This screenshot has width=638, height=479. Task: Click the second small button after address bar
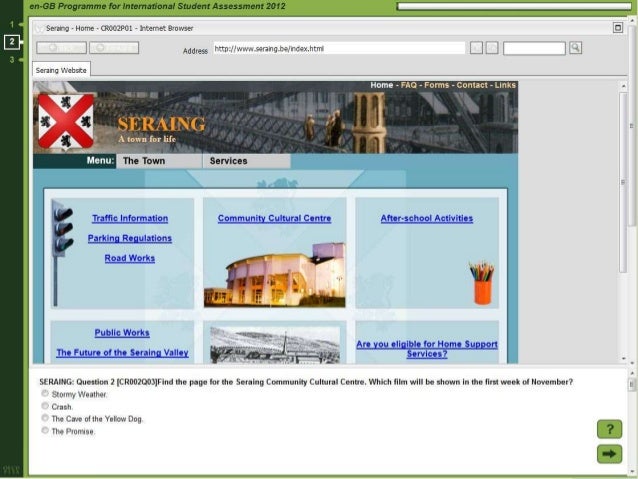492,48
